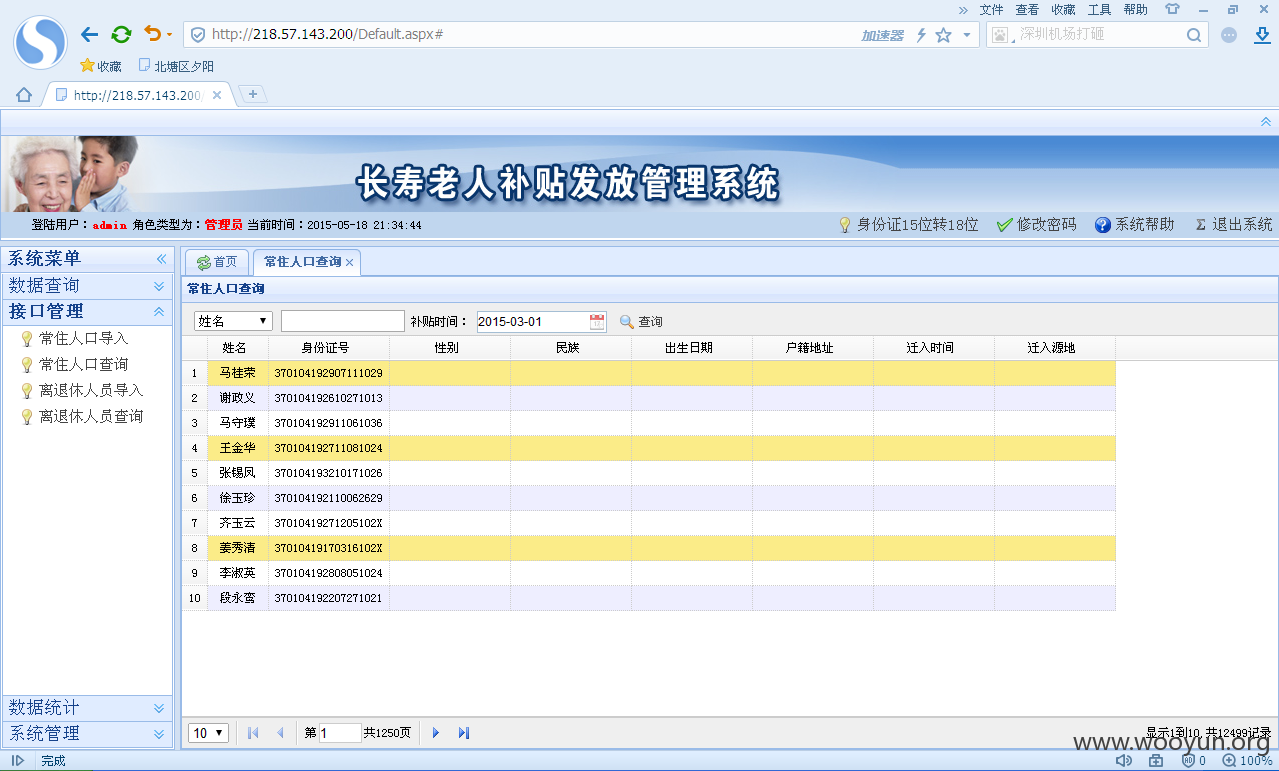Open the page size 10 dropdown
The width and height of the screenshot is (1279, 771).
(208, 733)
